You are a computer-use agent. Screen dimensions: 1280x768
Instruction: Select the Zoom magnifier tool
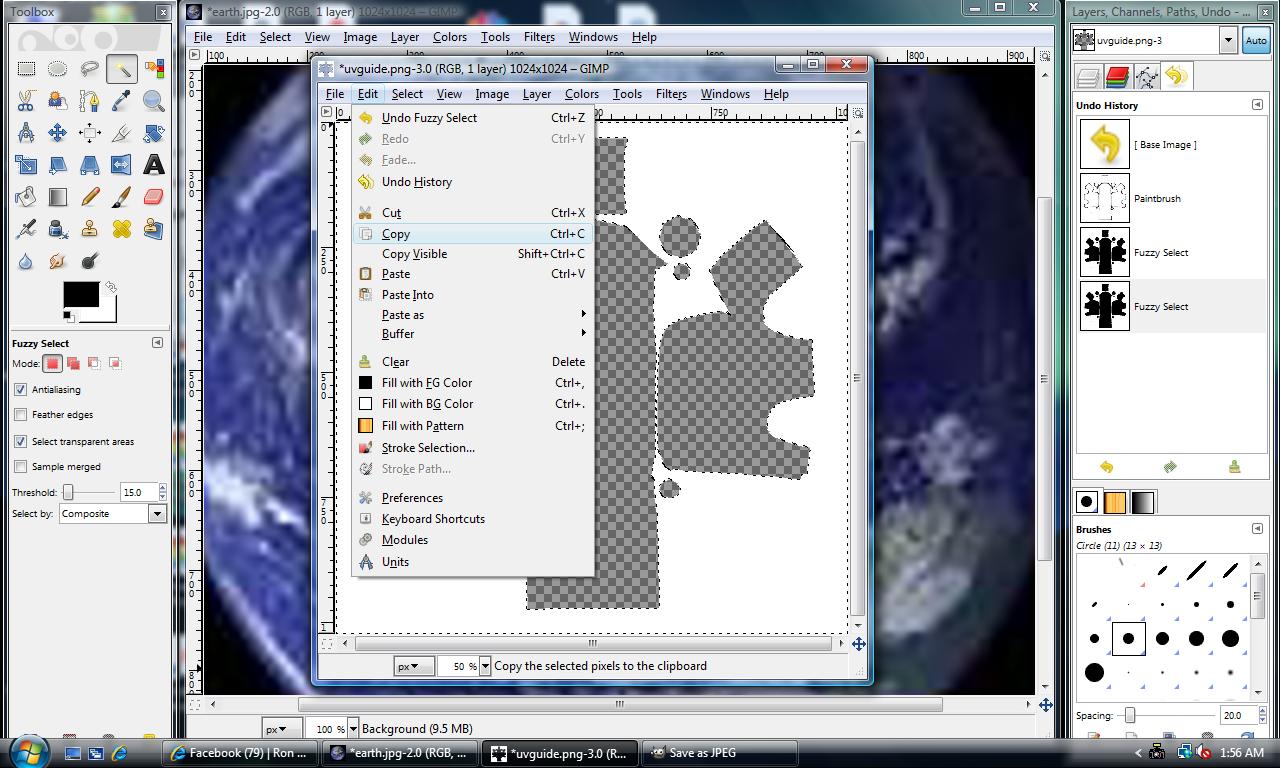click(x=154, y=101)
